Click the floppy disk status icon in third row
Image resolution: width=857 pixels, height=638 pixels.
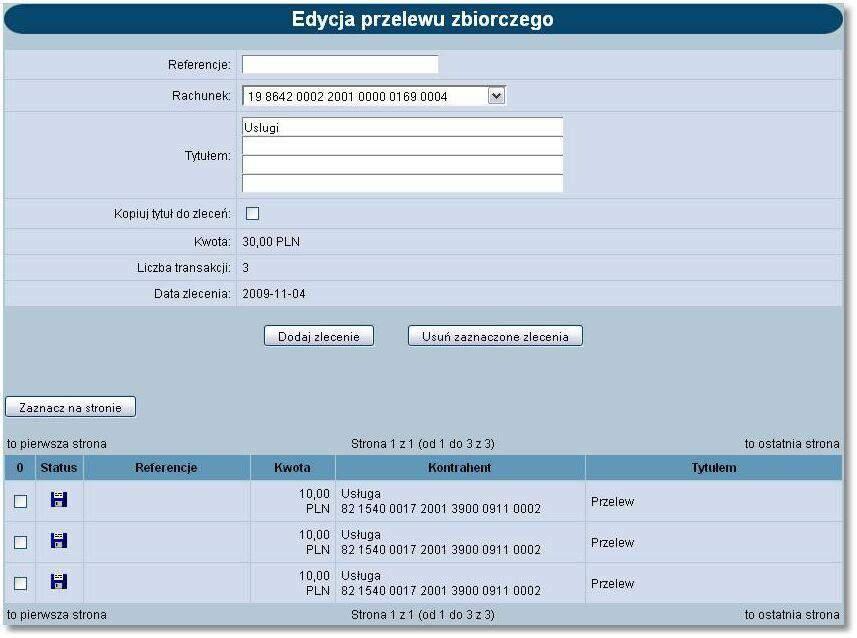tap(58, 581)
